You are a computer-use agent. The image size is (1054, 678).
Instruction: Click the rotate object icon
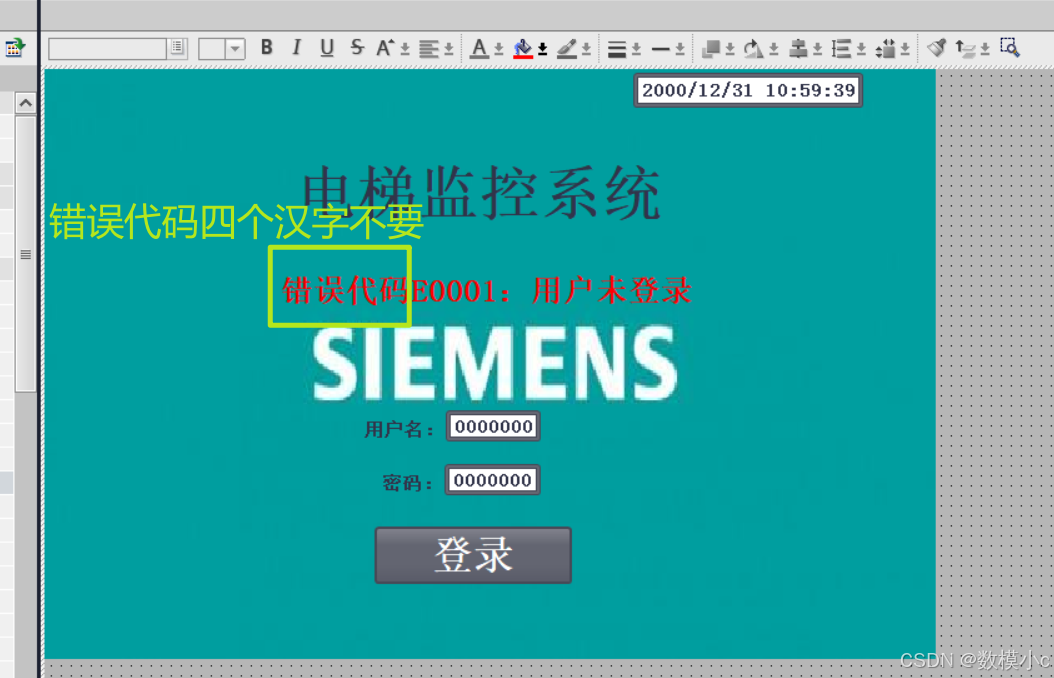754,48
